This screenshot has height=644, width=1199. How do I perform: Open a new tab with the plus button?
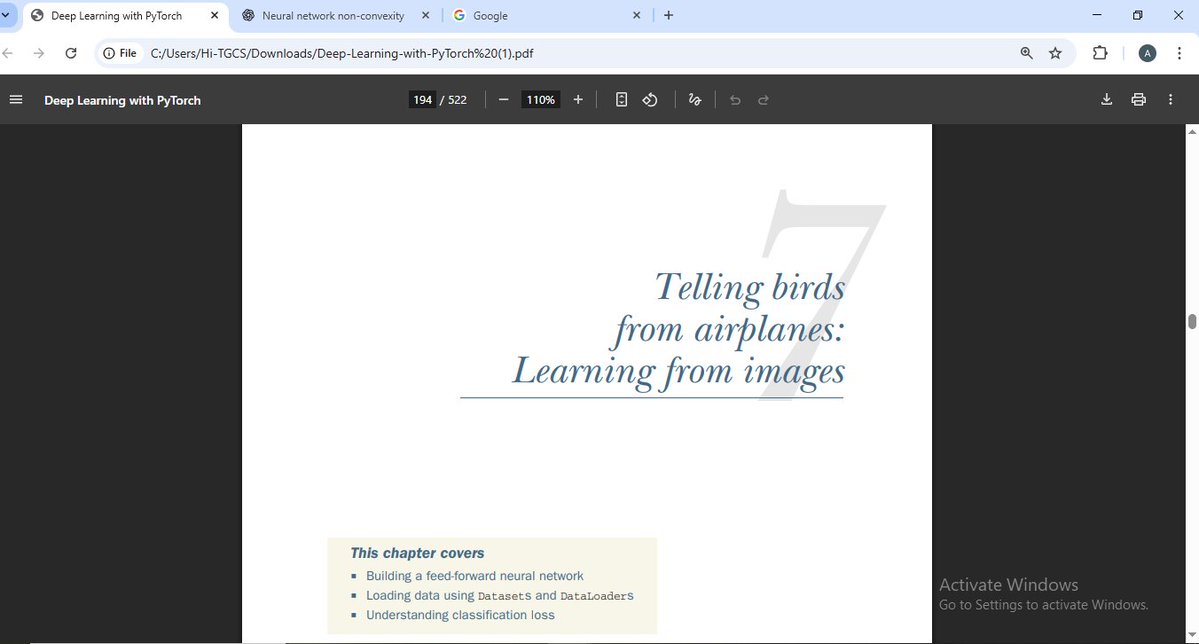[x=668, y=15]
